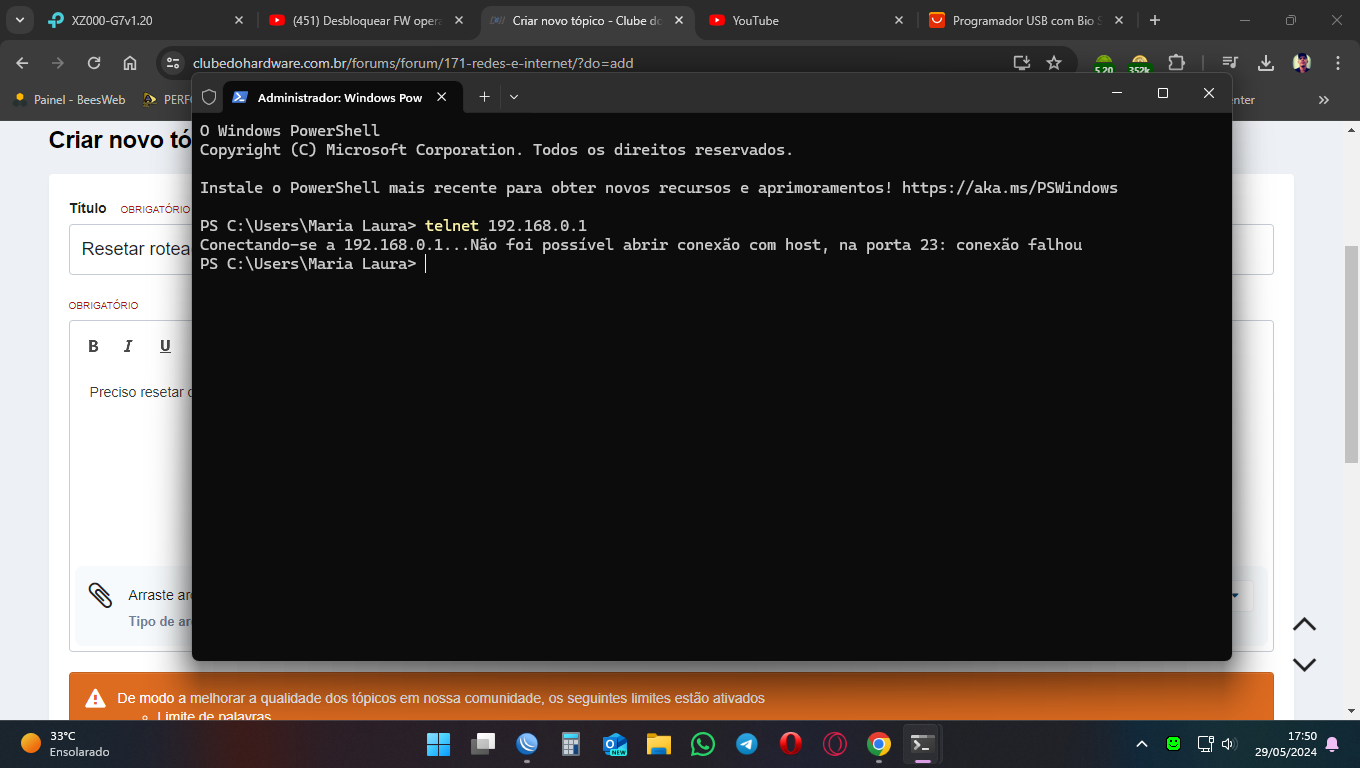Open the Calculator from the taskbar
Image resolution: width=1360 pixels, height=768 pixels.
(571, 744)
